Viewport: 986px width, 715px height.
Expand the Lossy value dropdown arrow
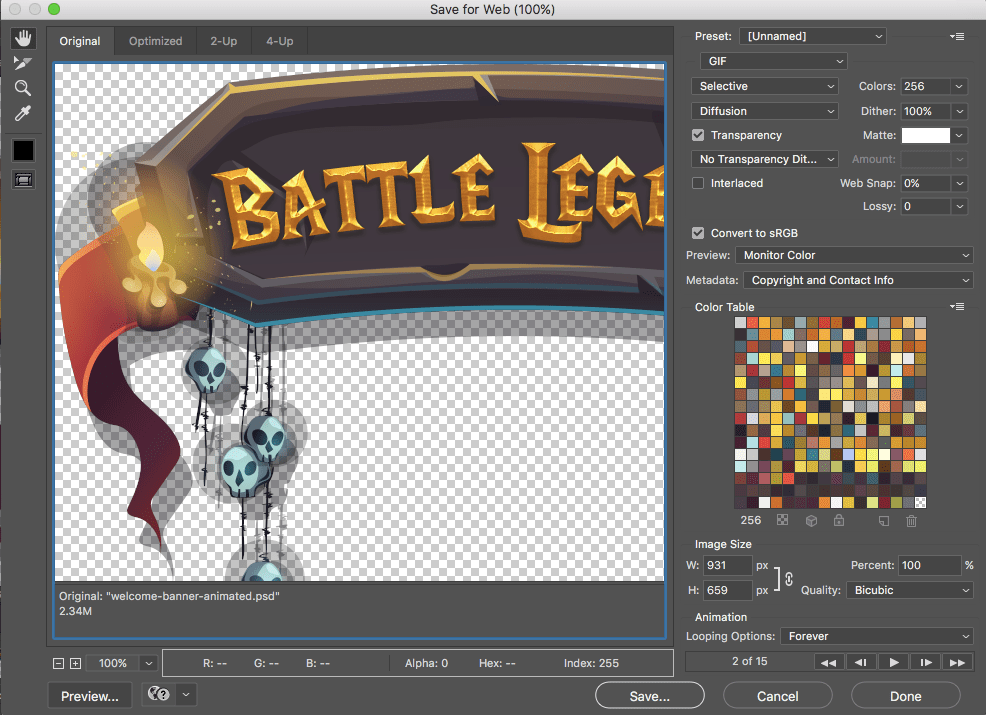[959, 206]
